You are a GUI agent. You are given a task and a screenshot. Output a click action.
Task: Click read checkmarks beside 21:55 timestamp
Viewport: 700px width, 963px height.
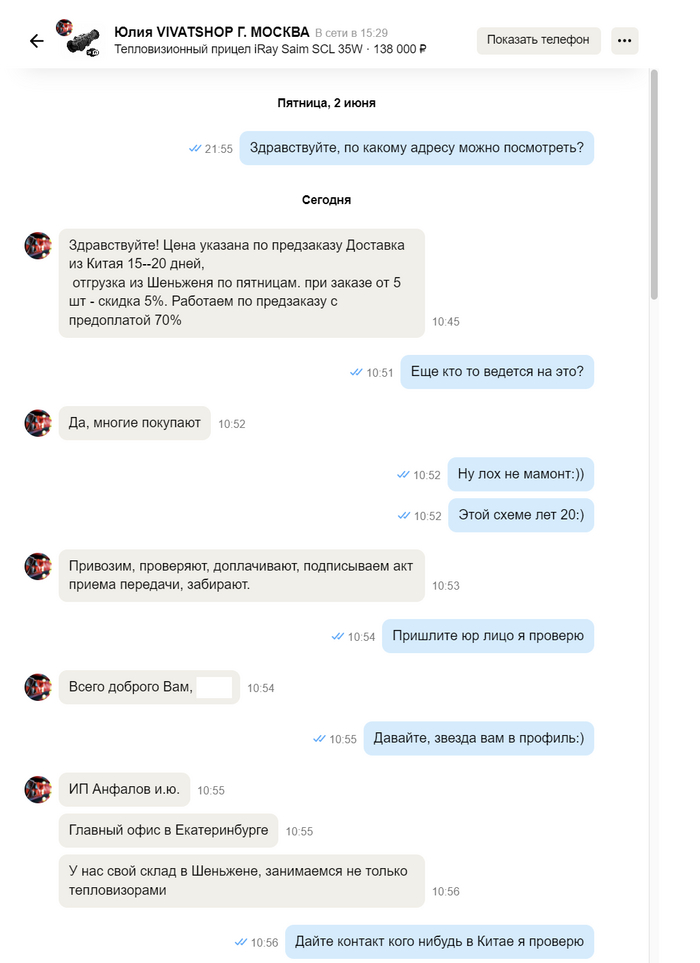coord(195,149)
